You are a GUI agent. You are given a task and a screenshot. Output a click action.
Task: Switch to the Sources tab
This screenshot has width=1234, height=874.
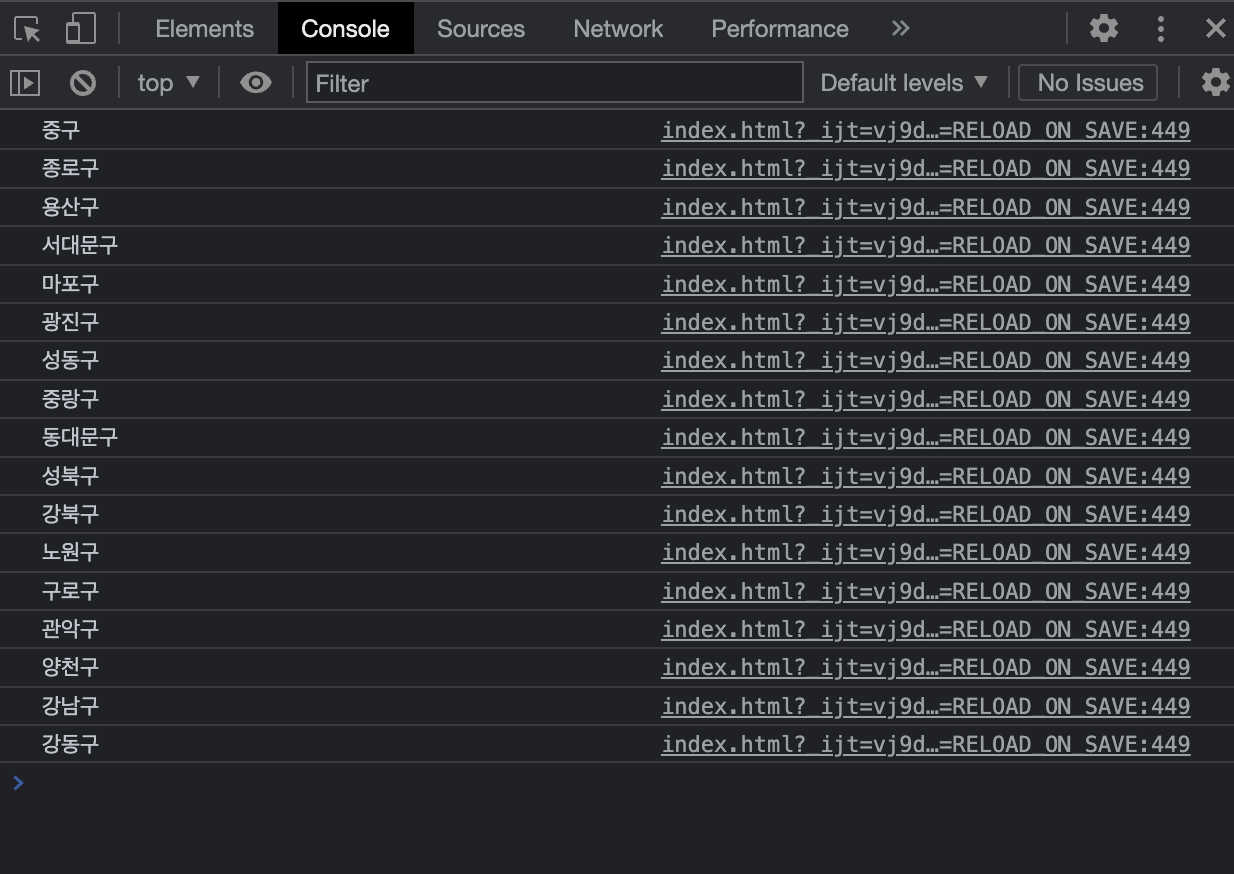pyautogui.click(x=481, y=29)
